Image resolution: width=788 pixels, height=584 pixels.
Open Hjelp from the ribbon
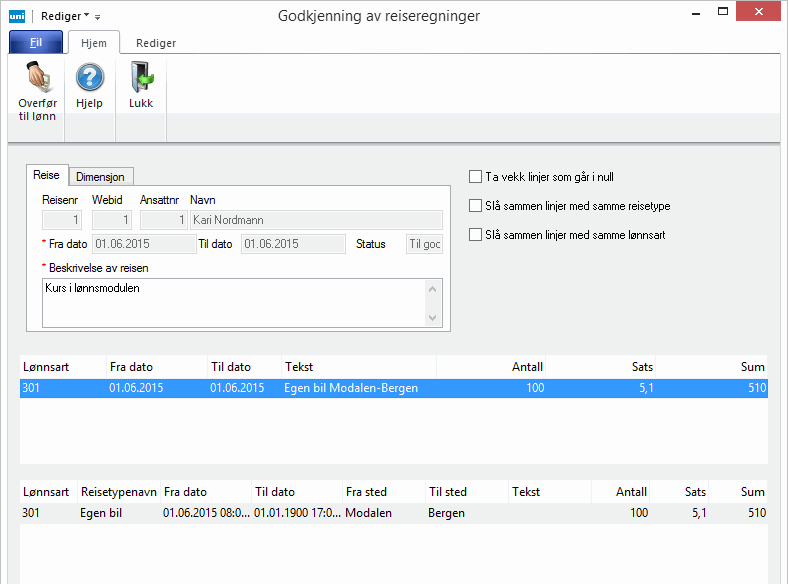(90, 78)
